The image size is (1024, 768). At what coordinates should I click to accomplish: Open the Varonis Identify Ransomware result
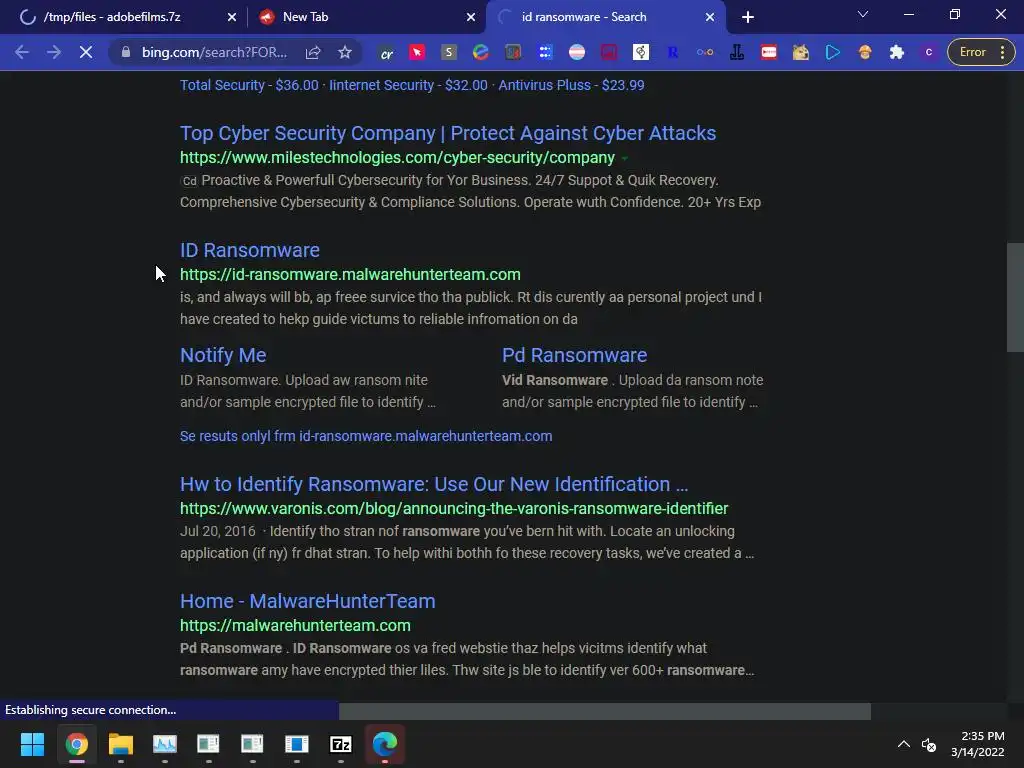pyautogui.click(x=434, y=484)
